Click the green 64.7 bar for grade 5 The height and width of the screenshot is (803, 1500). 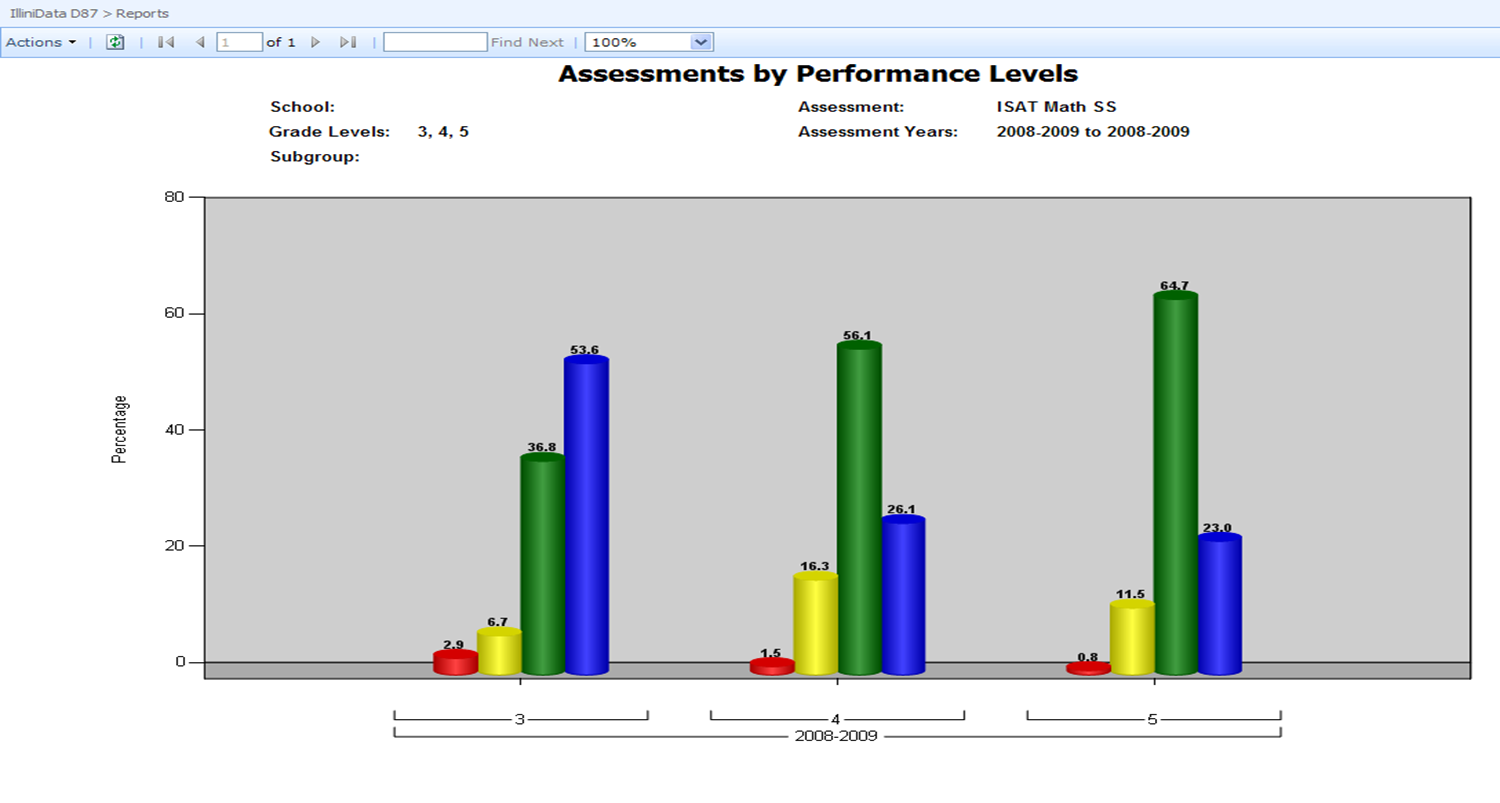1175,483
